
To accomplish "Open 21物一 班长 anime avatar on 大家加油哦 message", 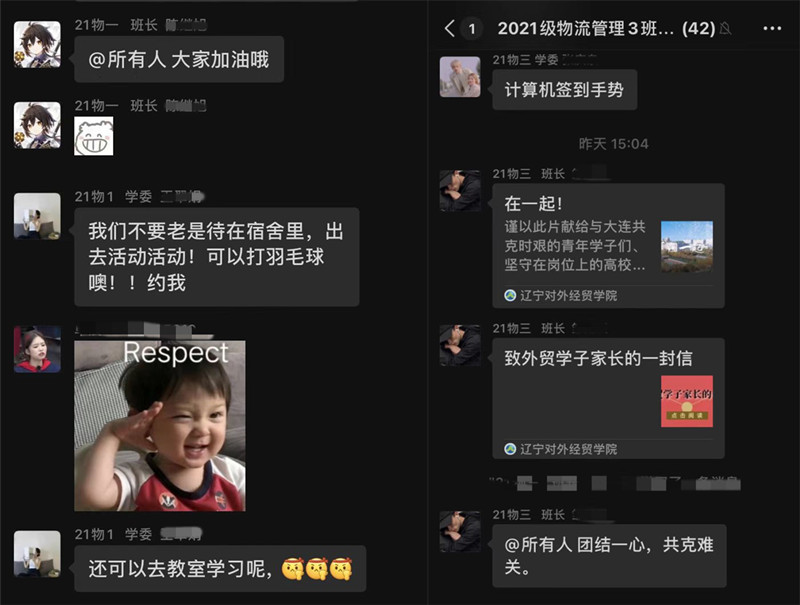I will (37, 44).
